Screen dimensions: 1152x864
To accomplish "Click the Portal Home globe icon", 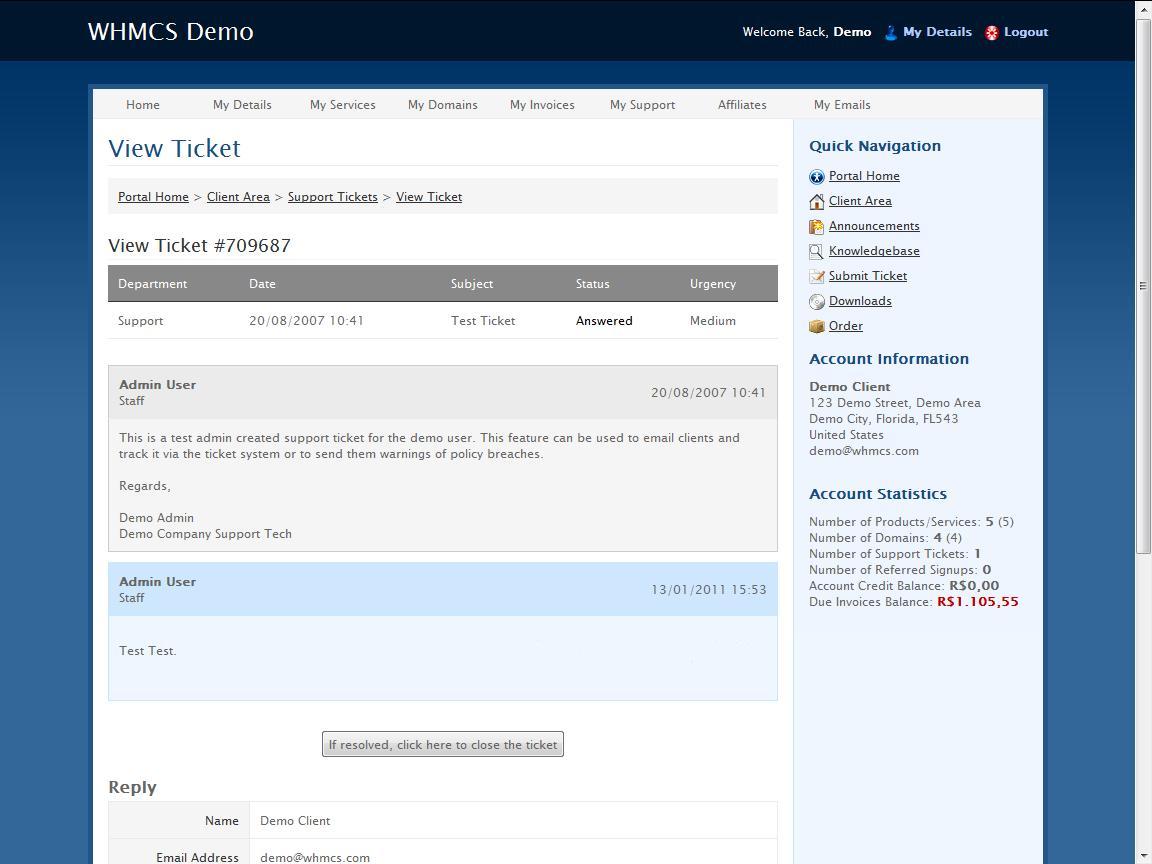I will [816, 177].
